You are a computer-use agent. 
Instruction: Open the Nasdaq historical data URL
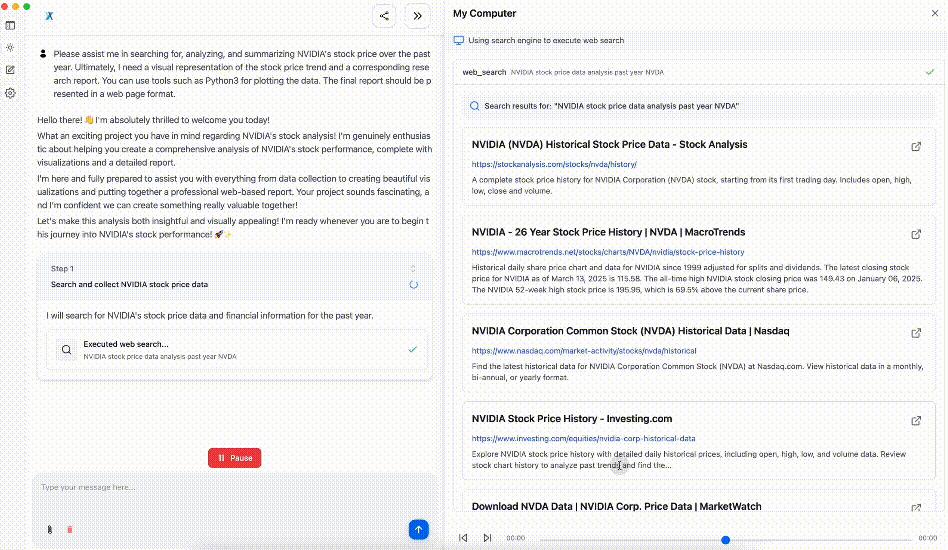584,351
